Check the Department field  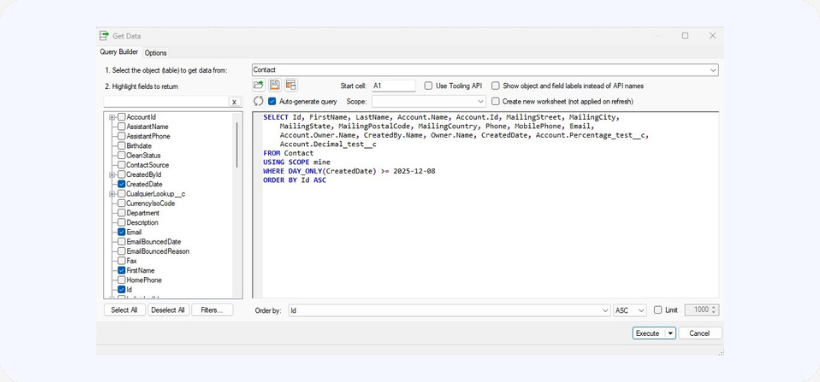point(121,213)
